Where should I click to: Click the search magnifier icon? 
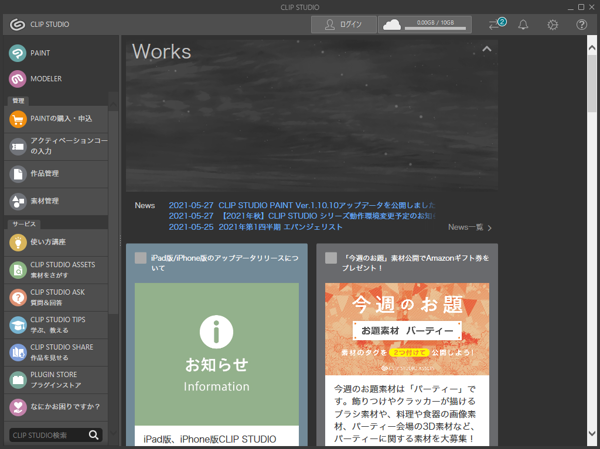[x=94, y=435]
